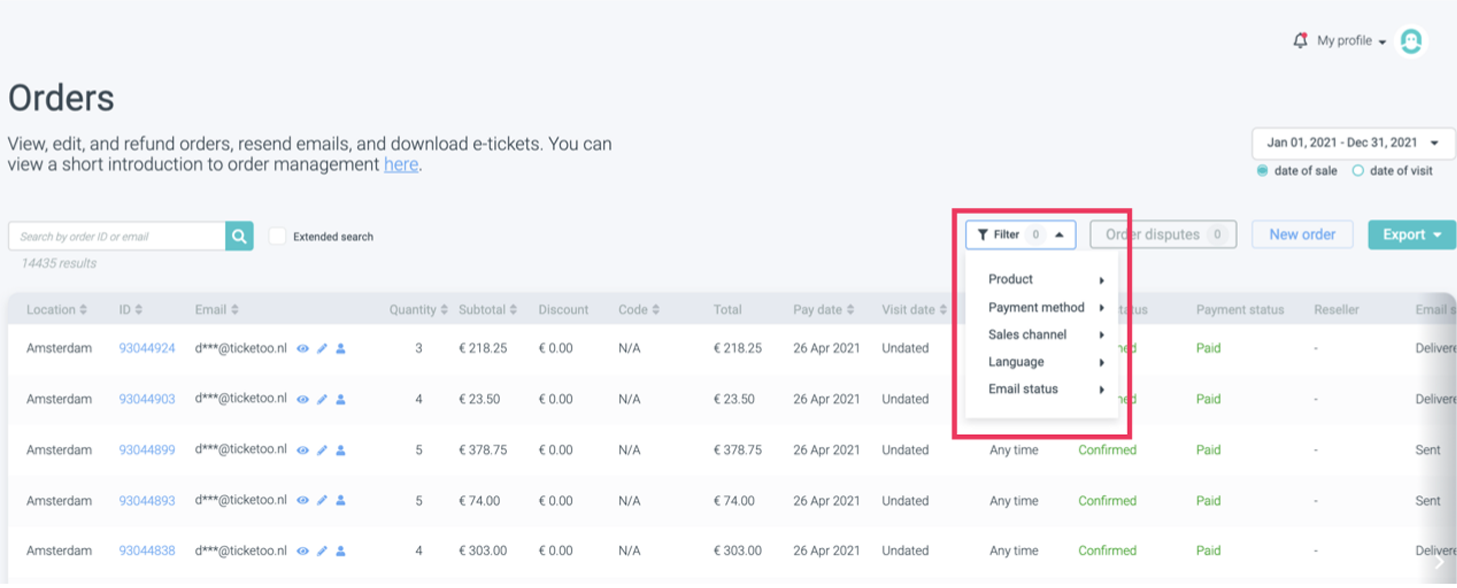Image resolution: width=1457 pixels, height=588 pixels.
Task: Open the date range dropdown
Action: point(1353,143)
